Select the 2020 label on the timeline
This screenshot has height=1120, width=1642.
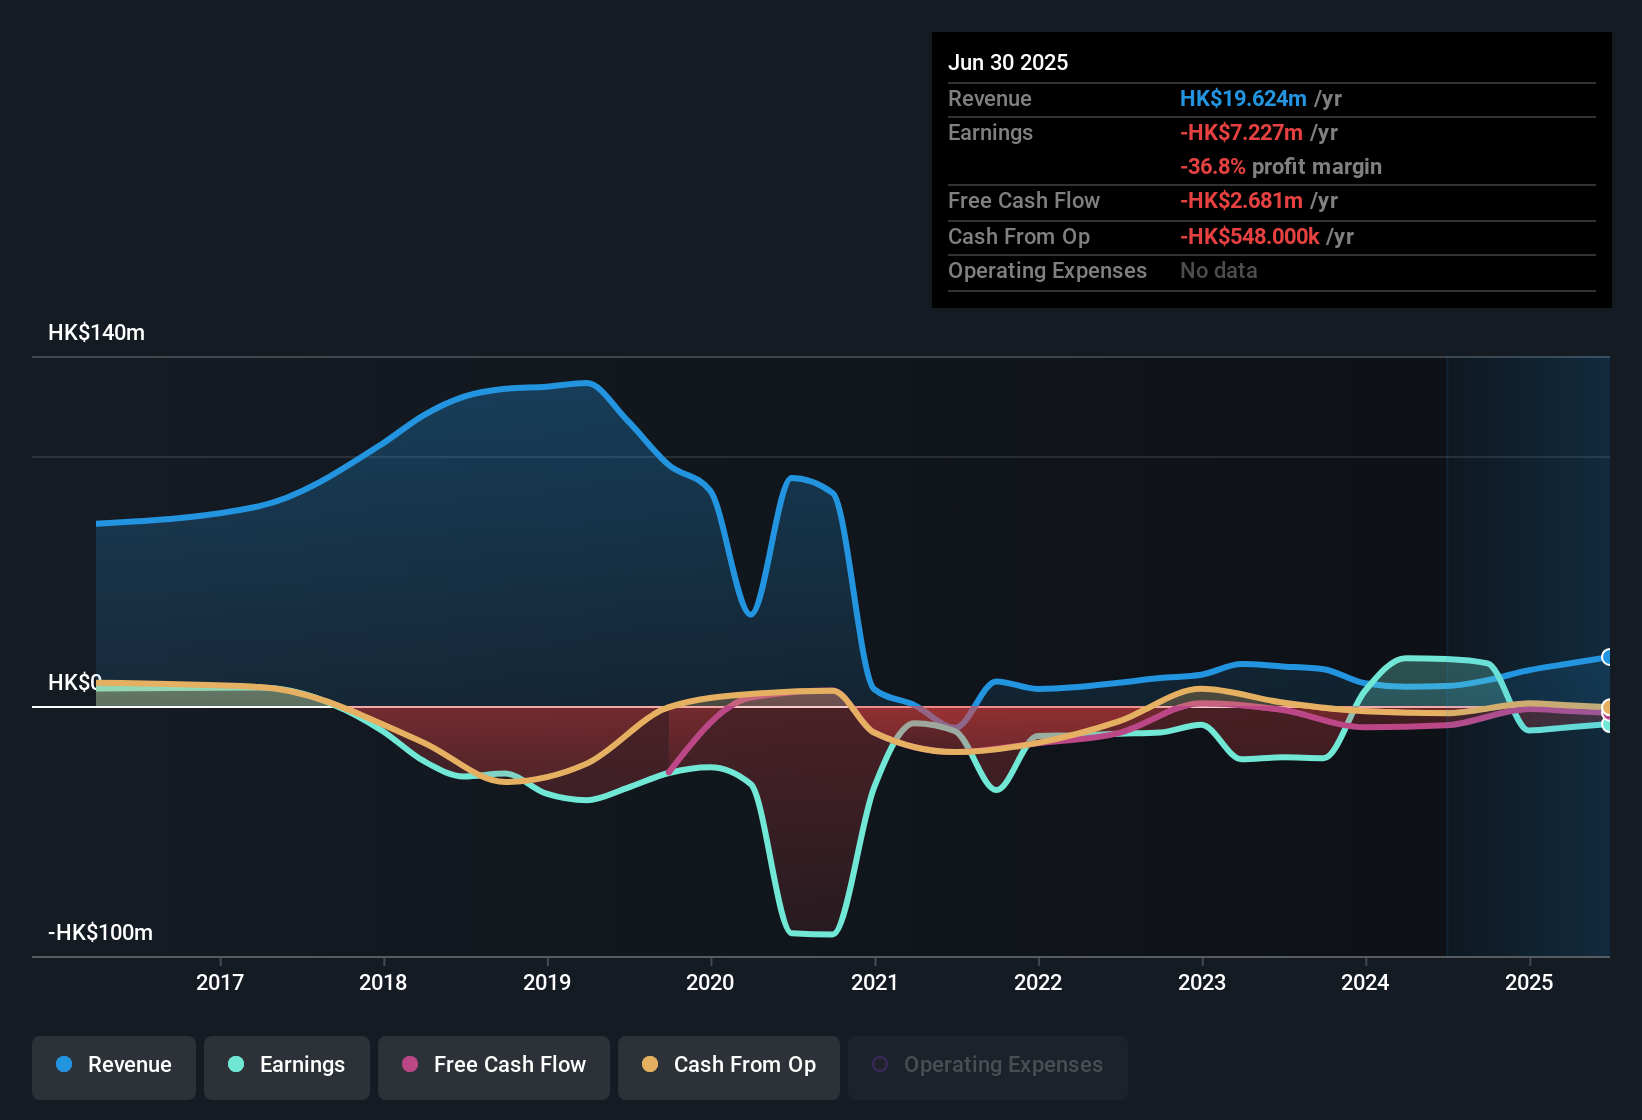tap(710, 983)
